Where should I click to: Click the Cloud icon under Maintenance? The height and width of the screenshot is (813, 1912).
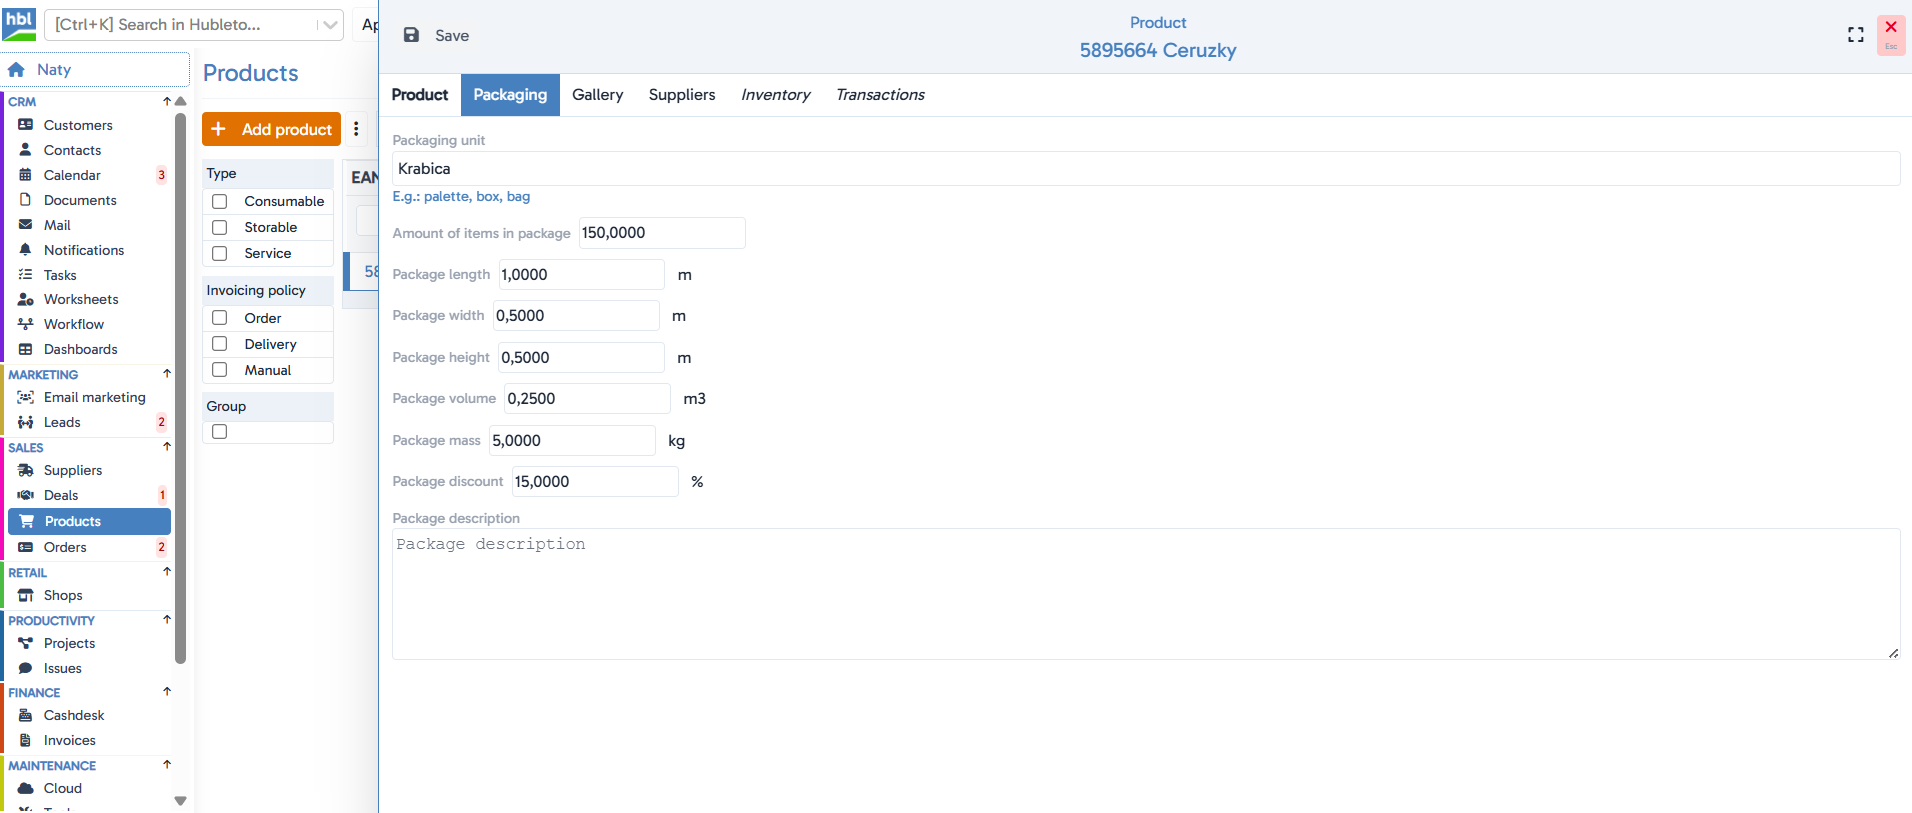[26, 788]
